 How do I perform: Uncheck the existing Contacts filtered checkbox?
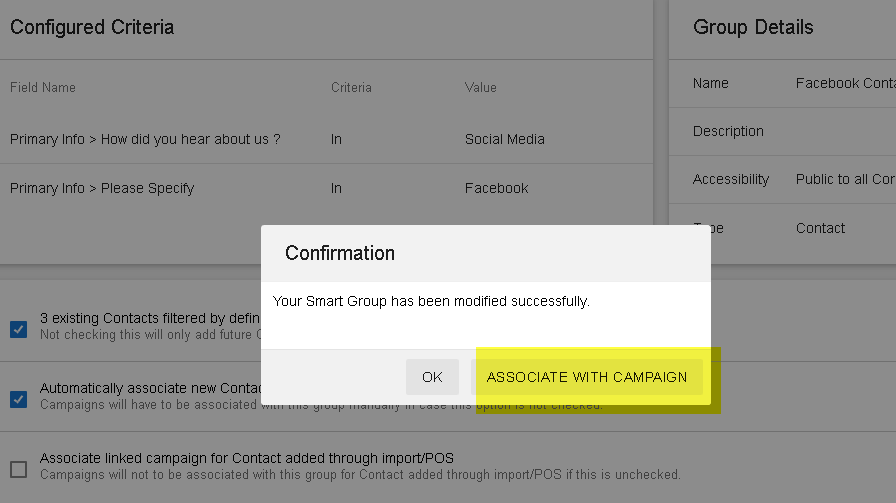18,329
